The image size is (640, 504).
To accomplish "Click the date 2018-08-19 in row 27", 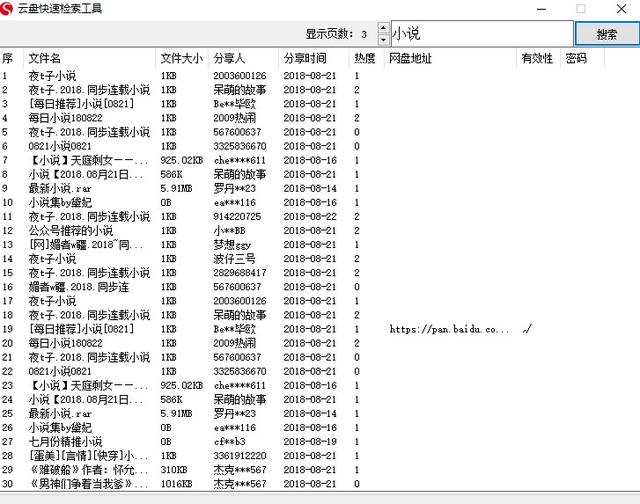I will click(310, 442).
